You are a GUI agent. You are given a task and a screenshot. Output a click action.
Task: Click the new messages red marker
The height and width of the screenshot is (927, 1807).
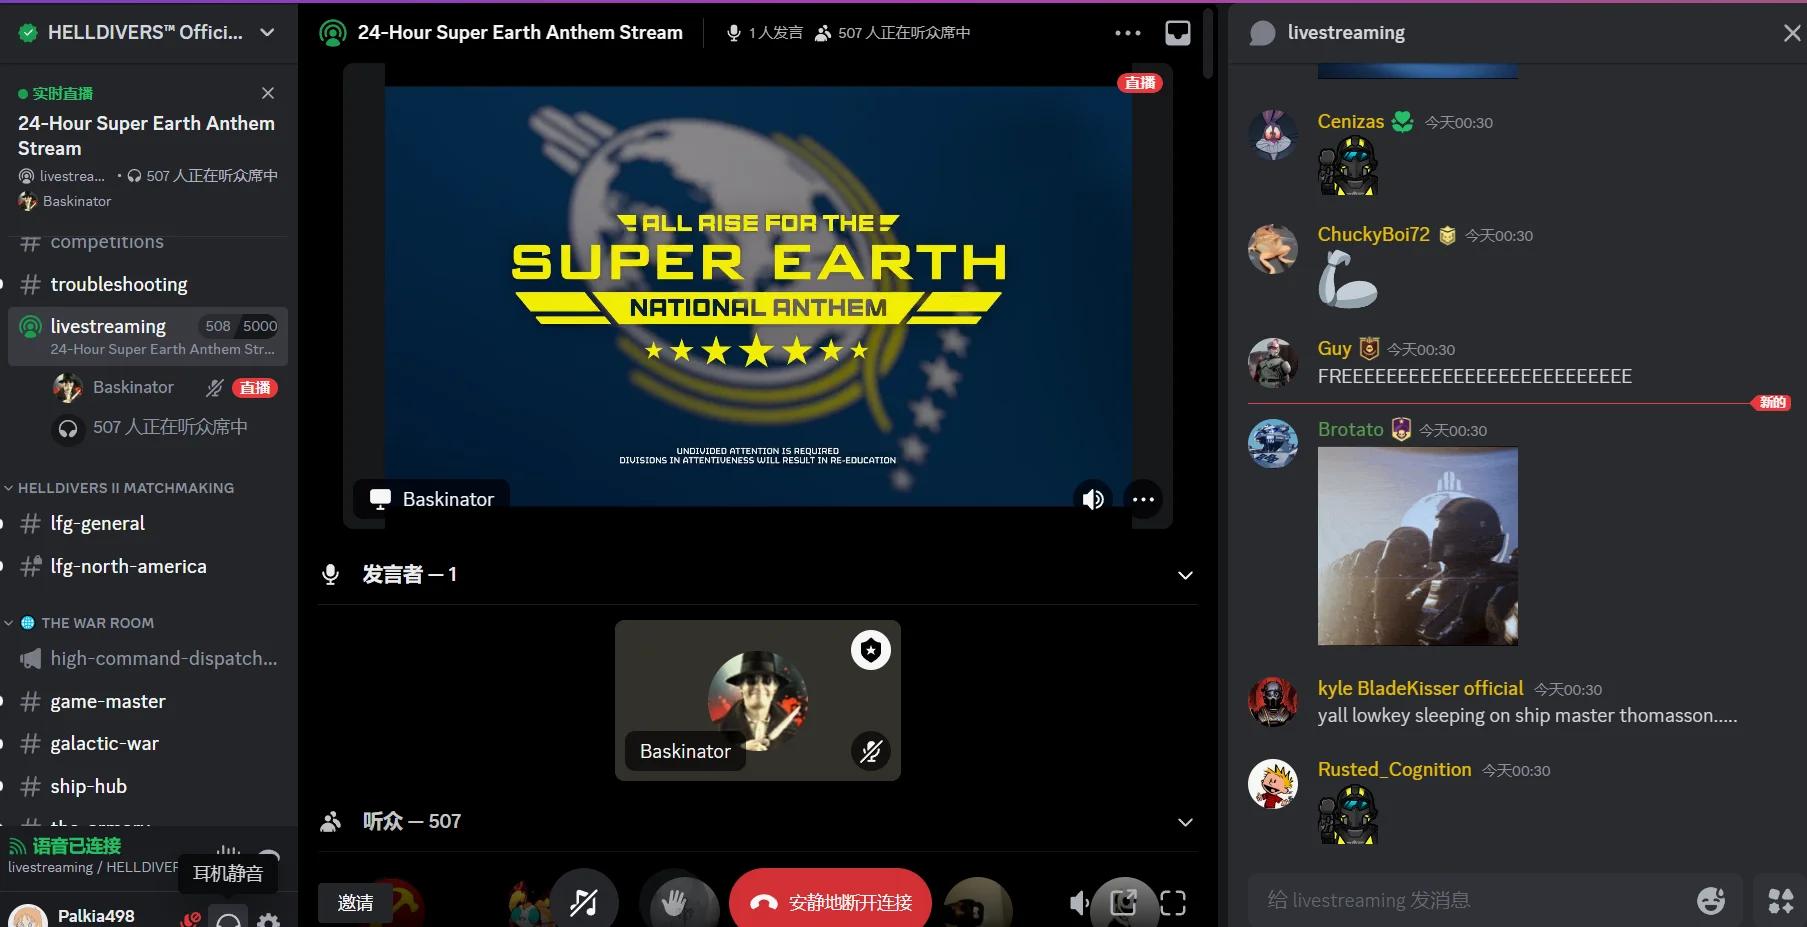(x=1772, y=403)
